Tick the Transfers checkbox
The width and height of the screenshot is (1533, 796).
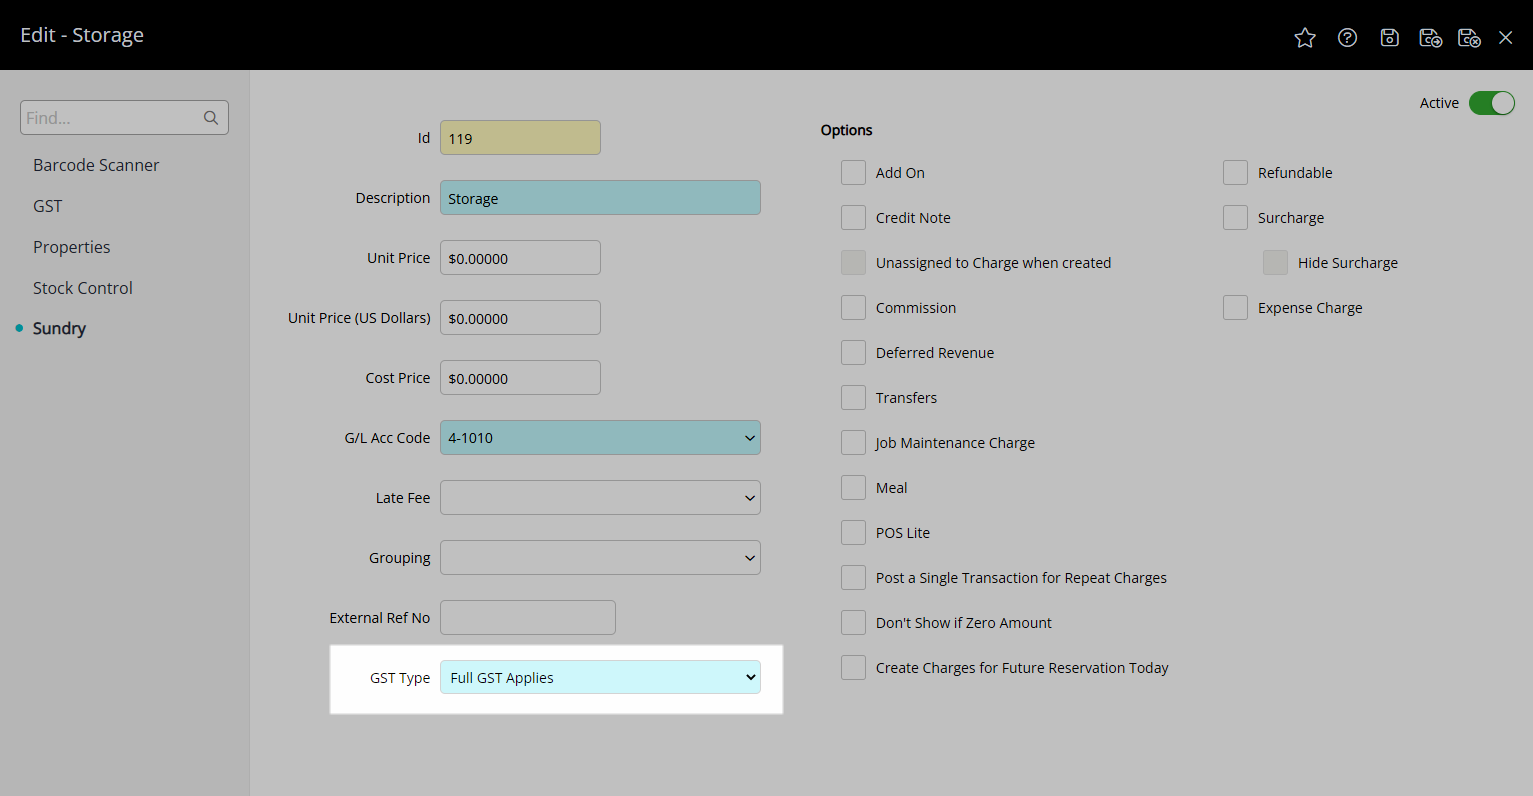coord(853,398)
